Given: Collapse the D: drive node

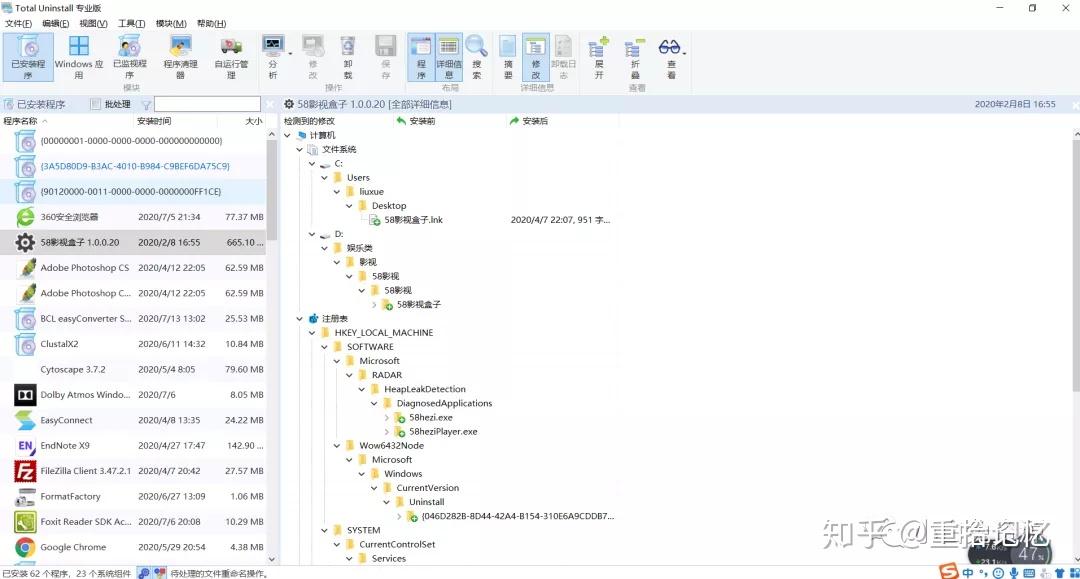Looking at the screenshot, I should pos(312,234).
